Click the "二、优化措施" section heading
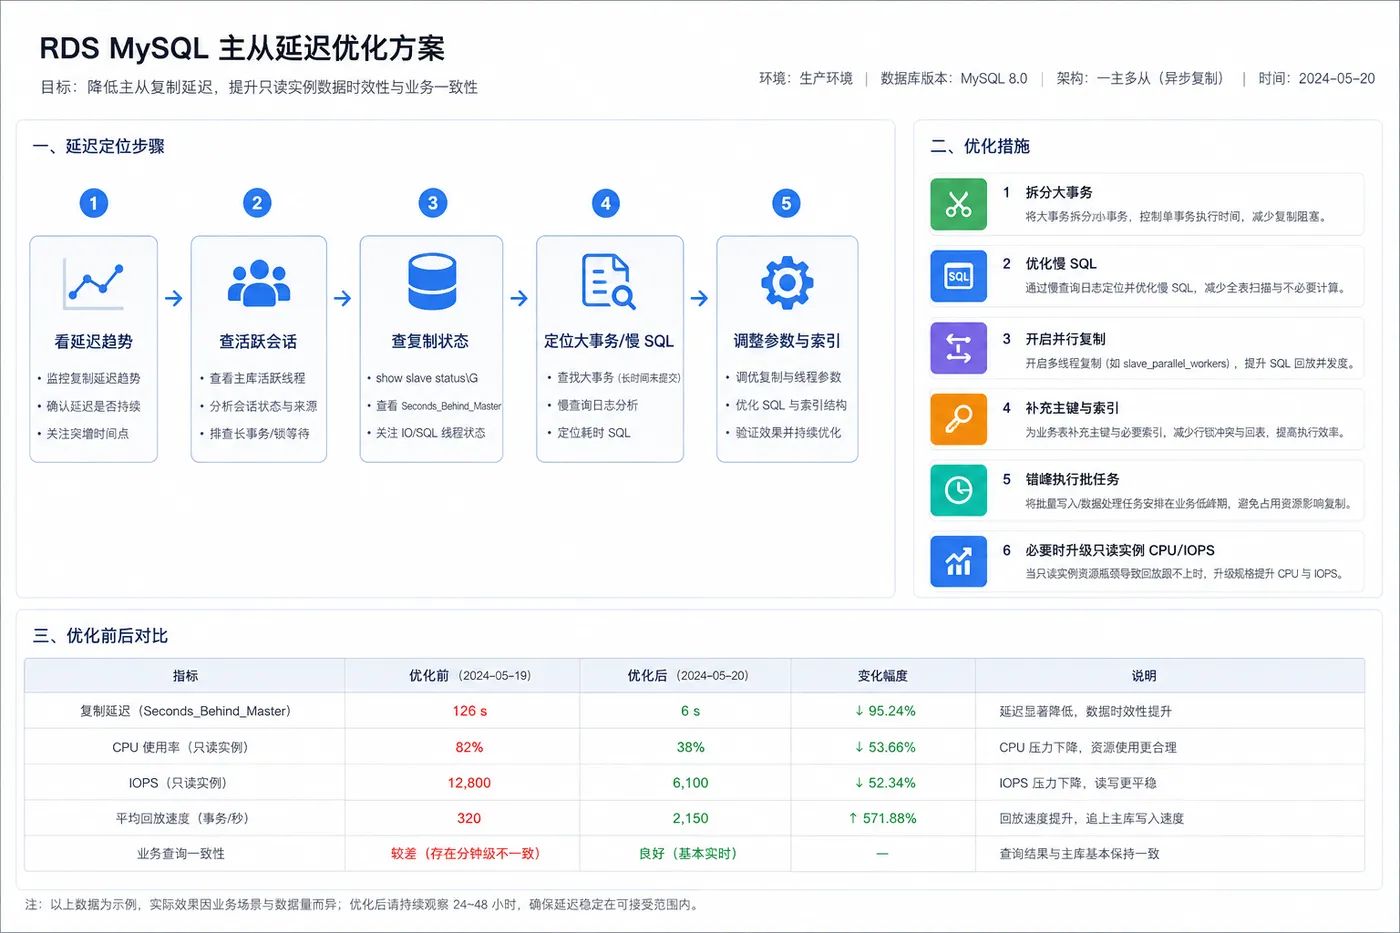Screen dimensions: 1400x933 [x=980, y=146]
